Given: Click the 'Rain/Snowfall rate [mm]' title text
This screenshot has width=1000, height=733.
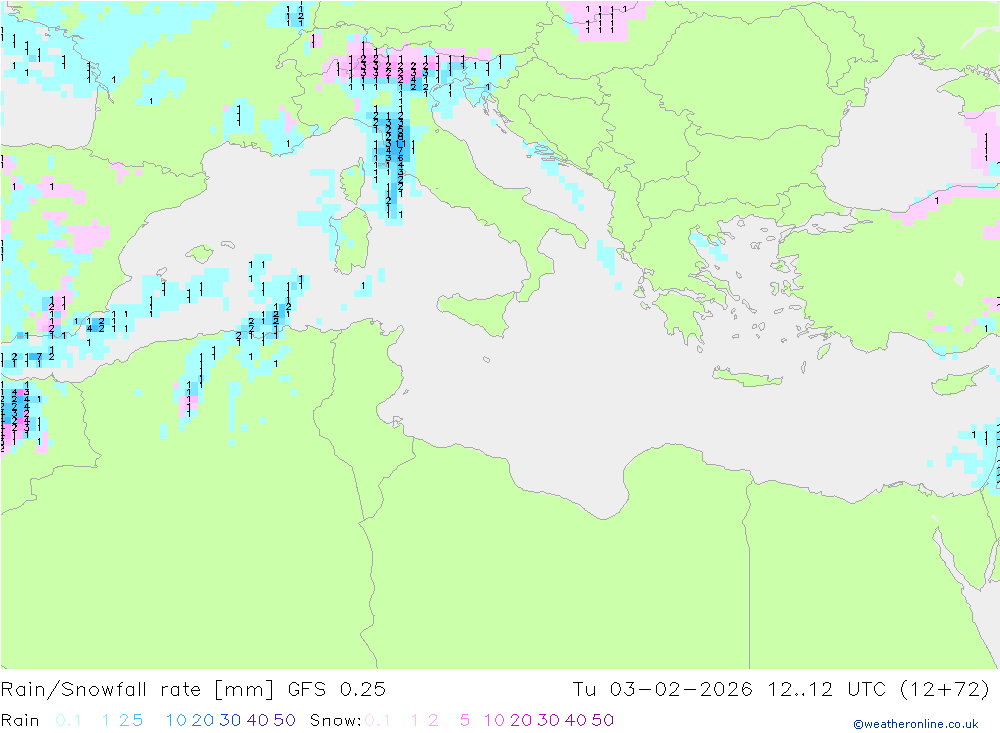Looking at the screenshot, I should 137,690.
